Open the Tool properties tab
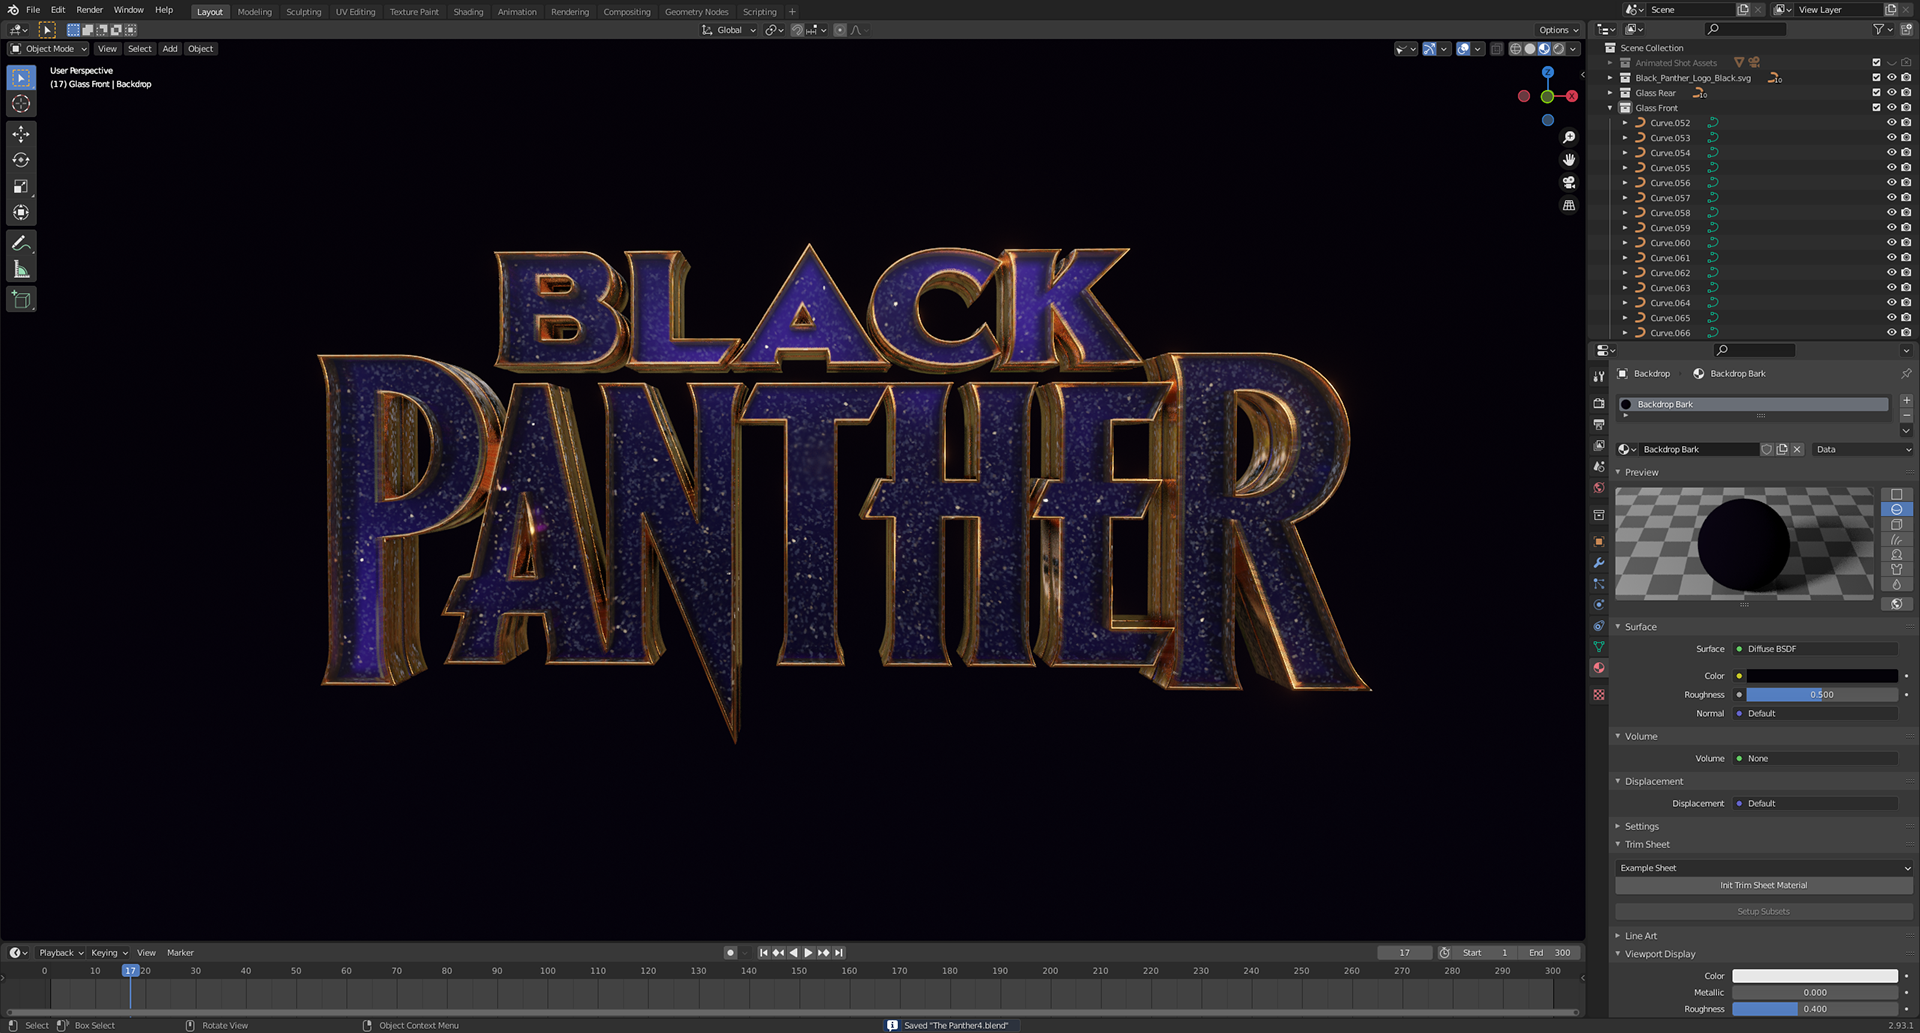 1599,376
